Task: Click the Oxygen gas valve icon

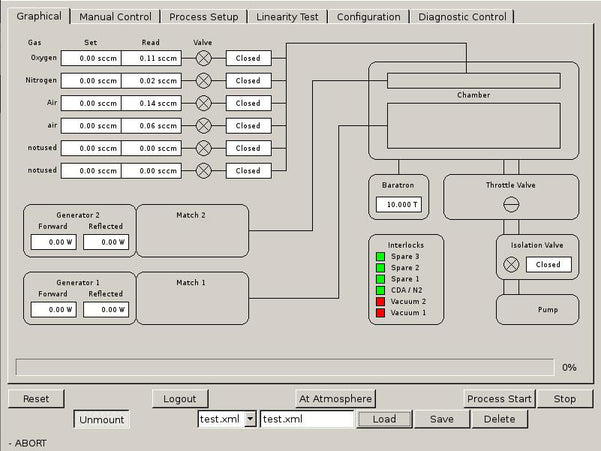Action: pos(203,58)
